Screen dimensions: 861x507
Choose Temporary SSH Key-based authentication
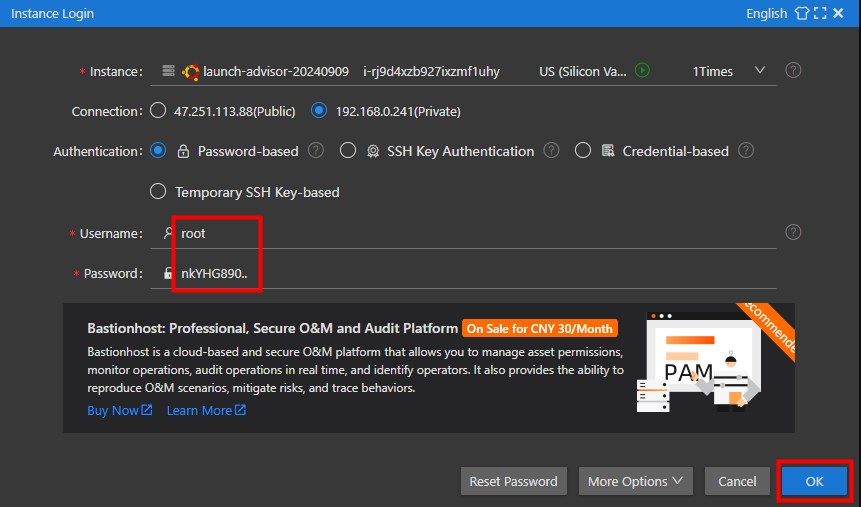coord(158,192)
